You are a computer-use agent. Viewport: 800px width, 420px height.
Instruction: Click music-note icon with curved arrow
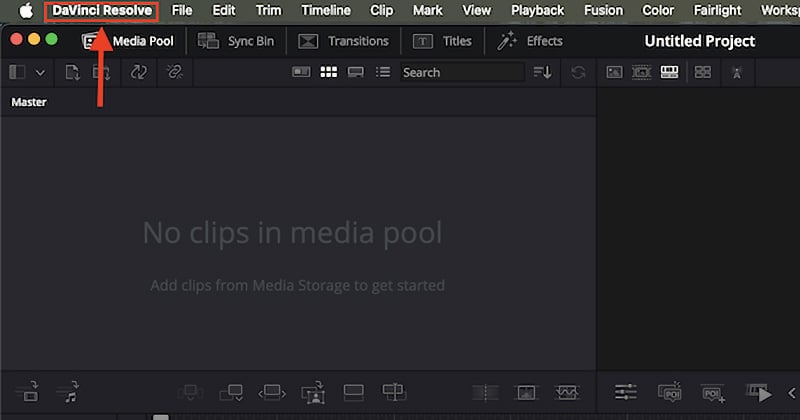pos(68,392)
